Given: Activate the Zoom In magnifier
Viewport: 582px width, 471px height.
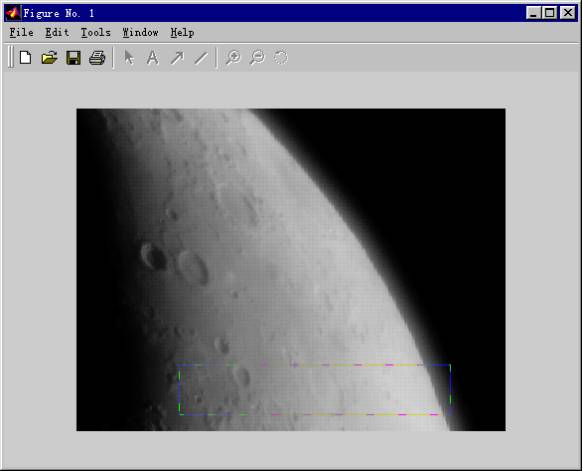Looking at the screenshot, I should pyautogui.click(x=233, y=58).
